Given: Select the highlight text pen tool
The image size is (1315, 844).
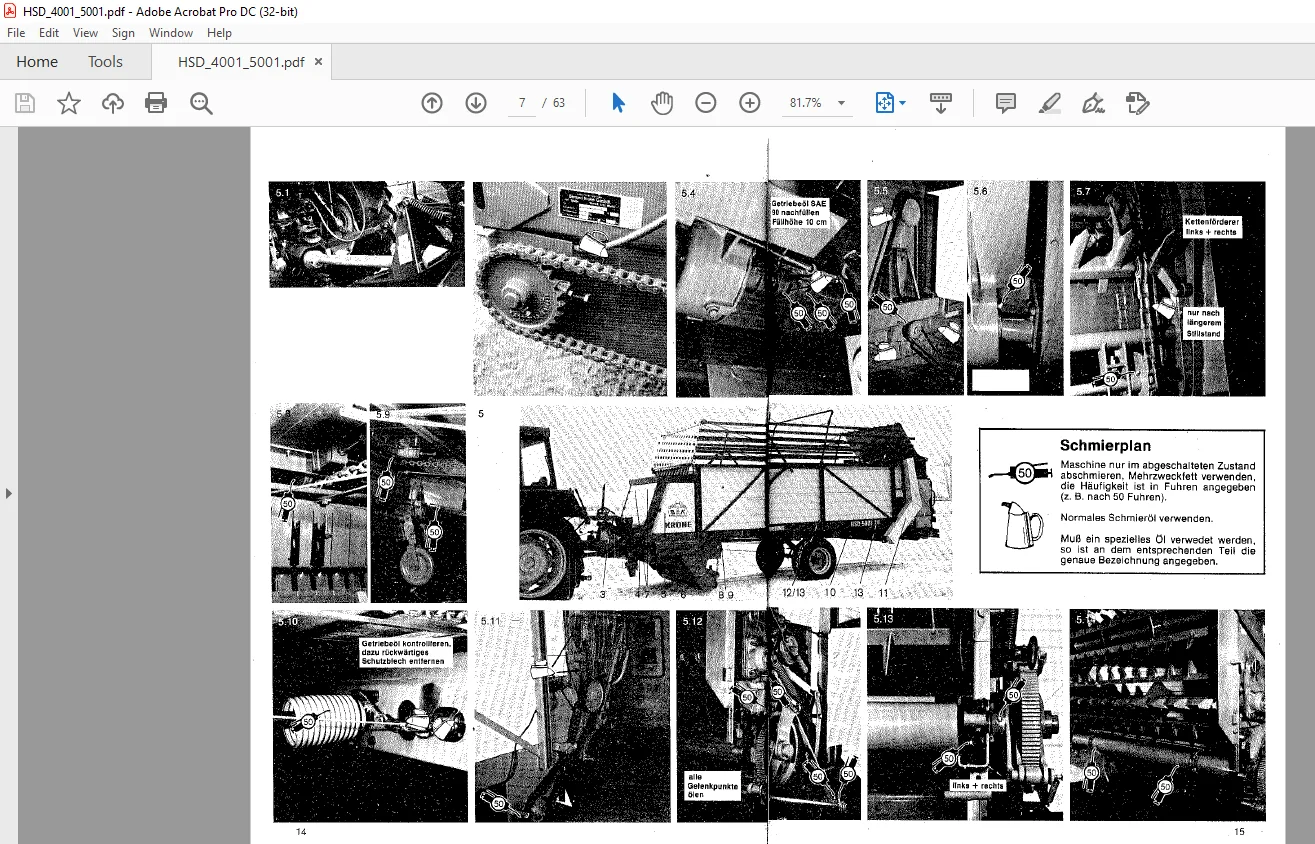Looking at the screenshot, I should click(1049, 103).
